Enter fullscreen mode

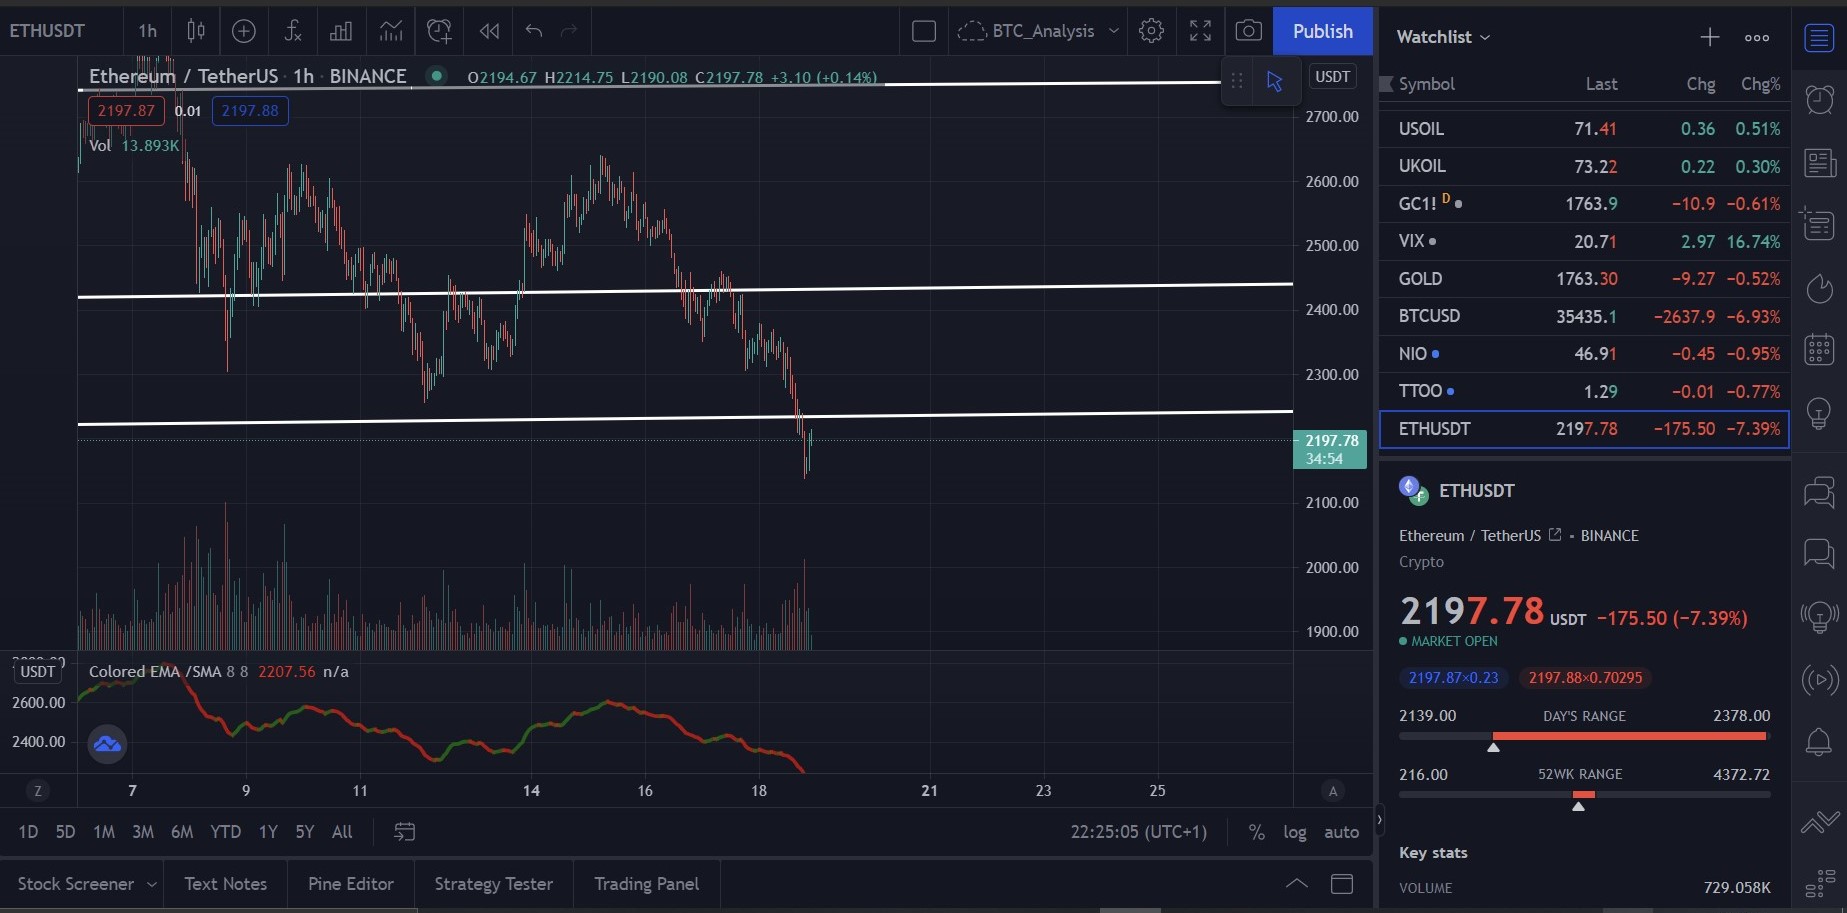click(x=1200, y=31)
